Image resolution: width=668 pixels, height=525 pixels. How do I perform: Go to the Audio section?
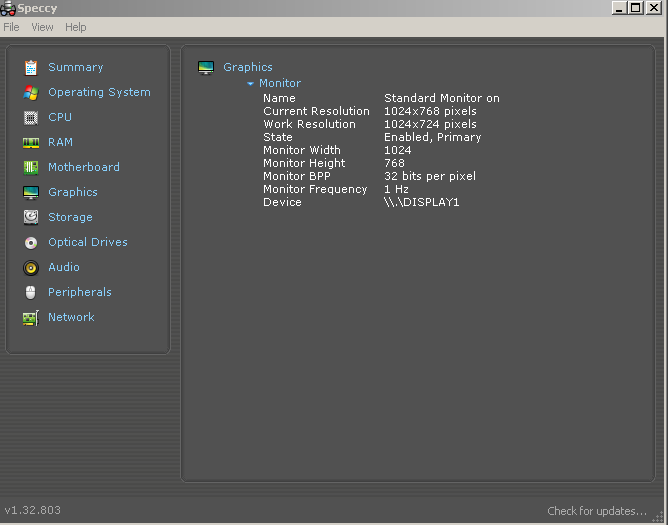pyautogui.click(x=64, y=267)
